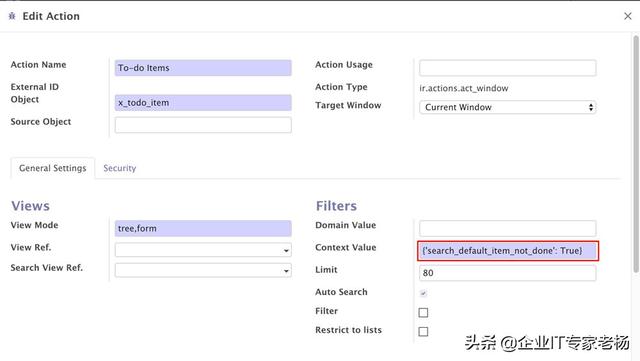
Task: Edit the Action Name field To-do Items
Action: point(203,68)
